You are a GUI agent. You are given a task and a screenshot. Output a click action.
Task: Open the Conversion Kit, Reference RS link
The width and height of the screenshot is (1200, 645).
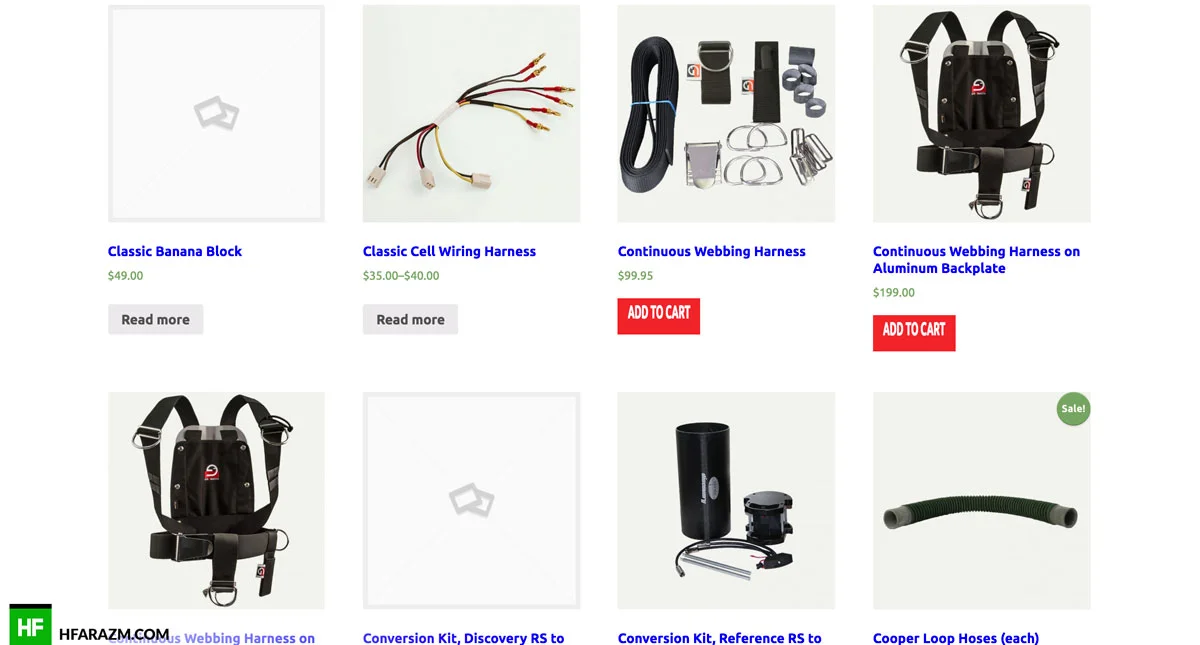point(719,638)
